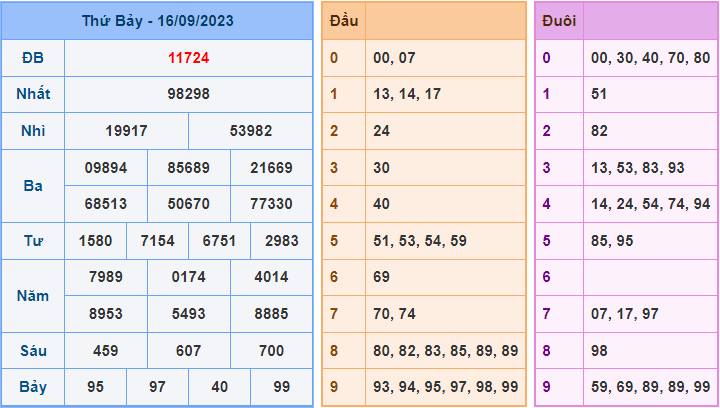The image size is (720, 408).
Task: Select the special prize number 11724
Action: point(188,58)
